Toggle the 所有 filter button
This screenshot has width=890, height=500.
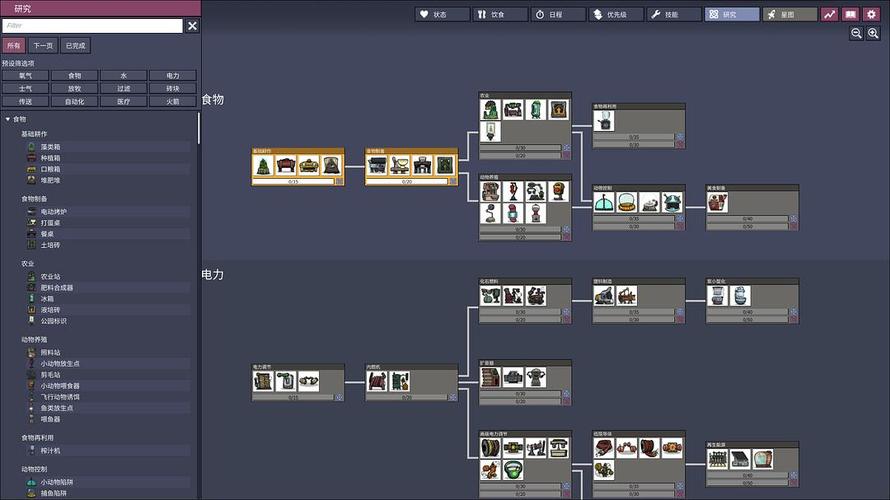click(13, 45)
